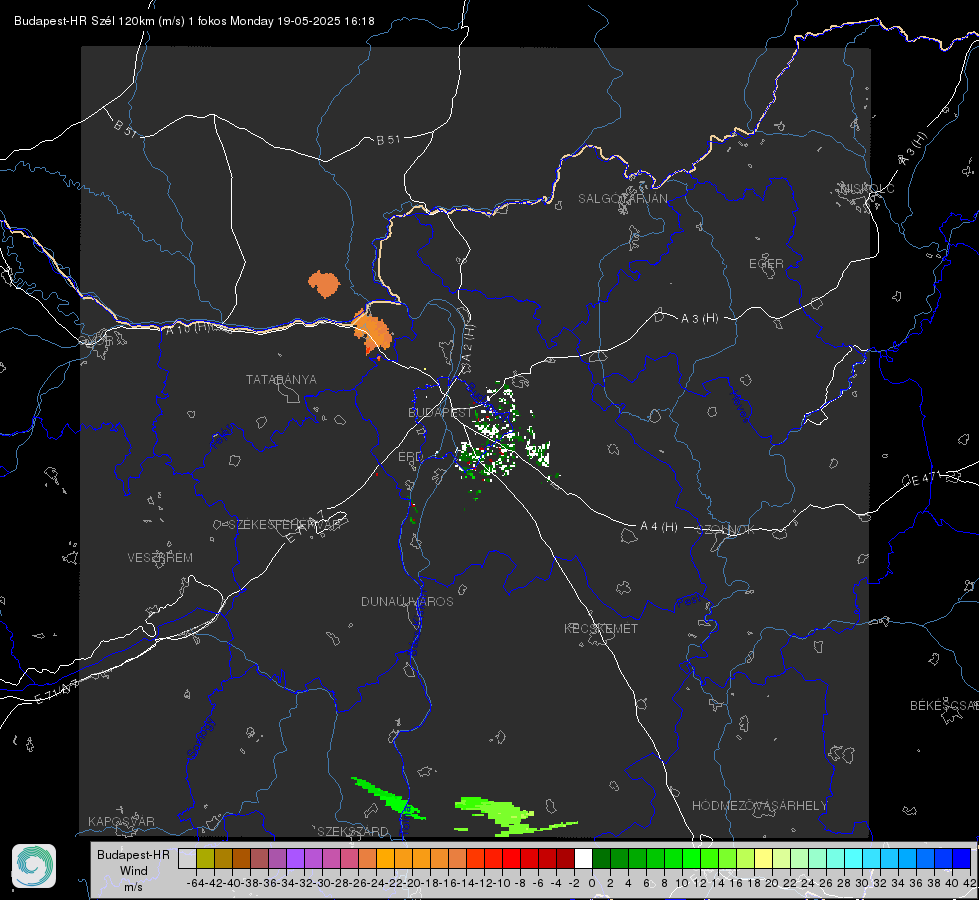Click the light green echo above SZEKSZARD label

(x=387, y=797)
